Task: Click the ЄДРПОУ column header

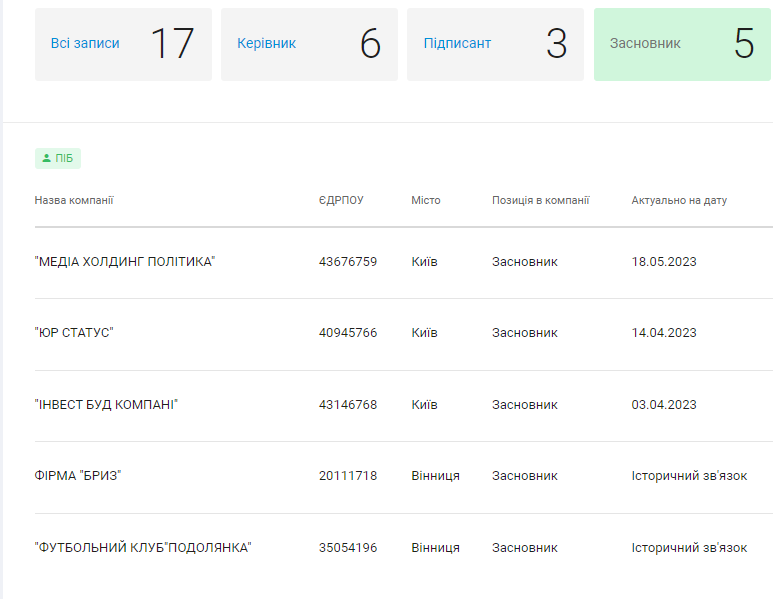Action: point(341,200)
